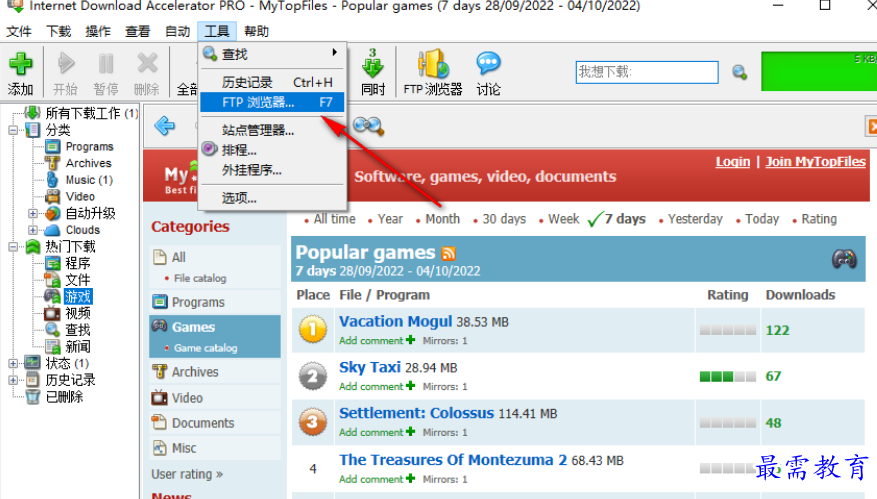Screen dimensions: 877x499
Task: Expand the 历史记录 tree node
Action: coord(13,380)
